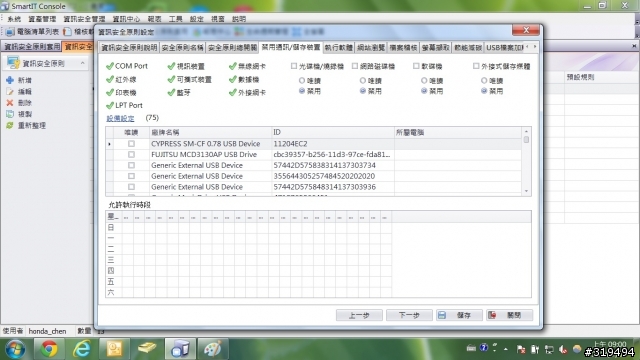The image size is (640, 360).
Task: Check the 網路磁碟機 checkbox
Action: click(355, 66)
